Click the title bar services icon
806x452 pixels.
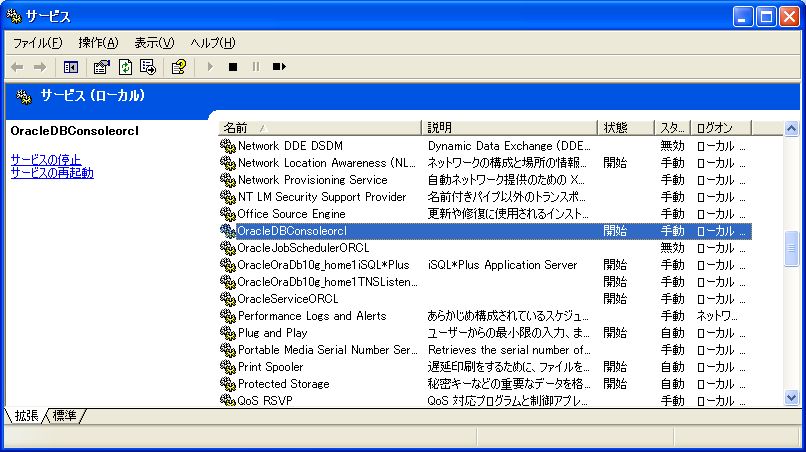tap(14, 16)
